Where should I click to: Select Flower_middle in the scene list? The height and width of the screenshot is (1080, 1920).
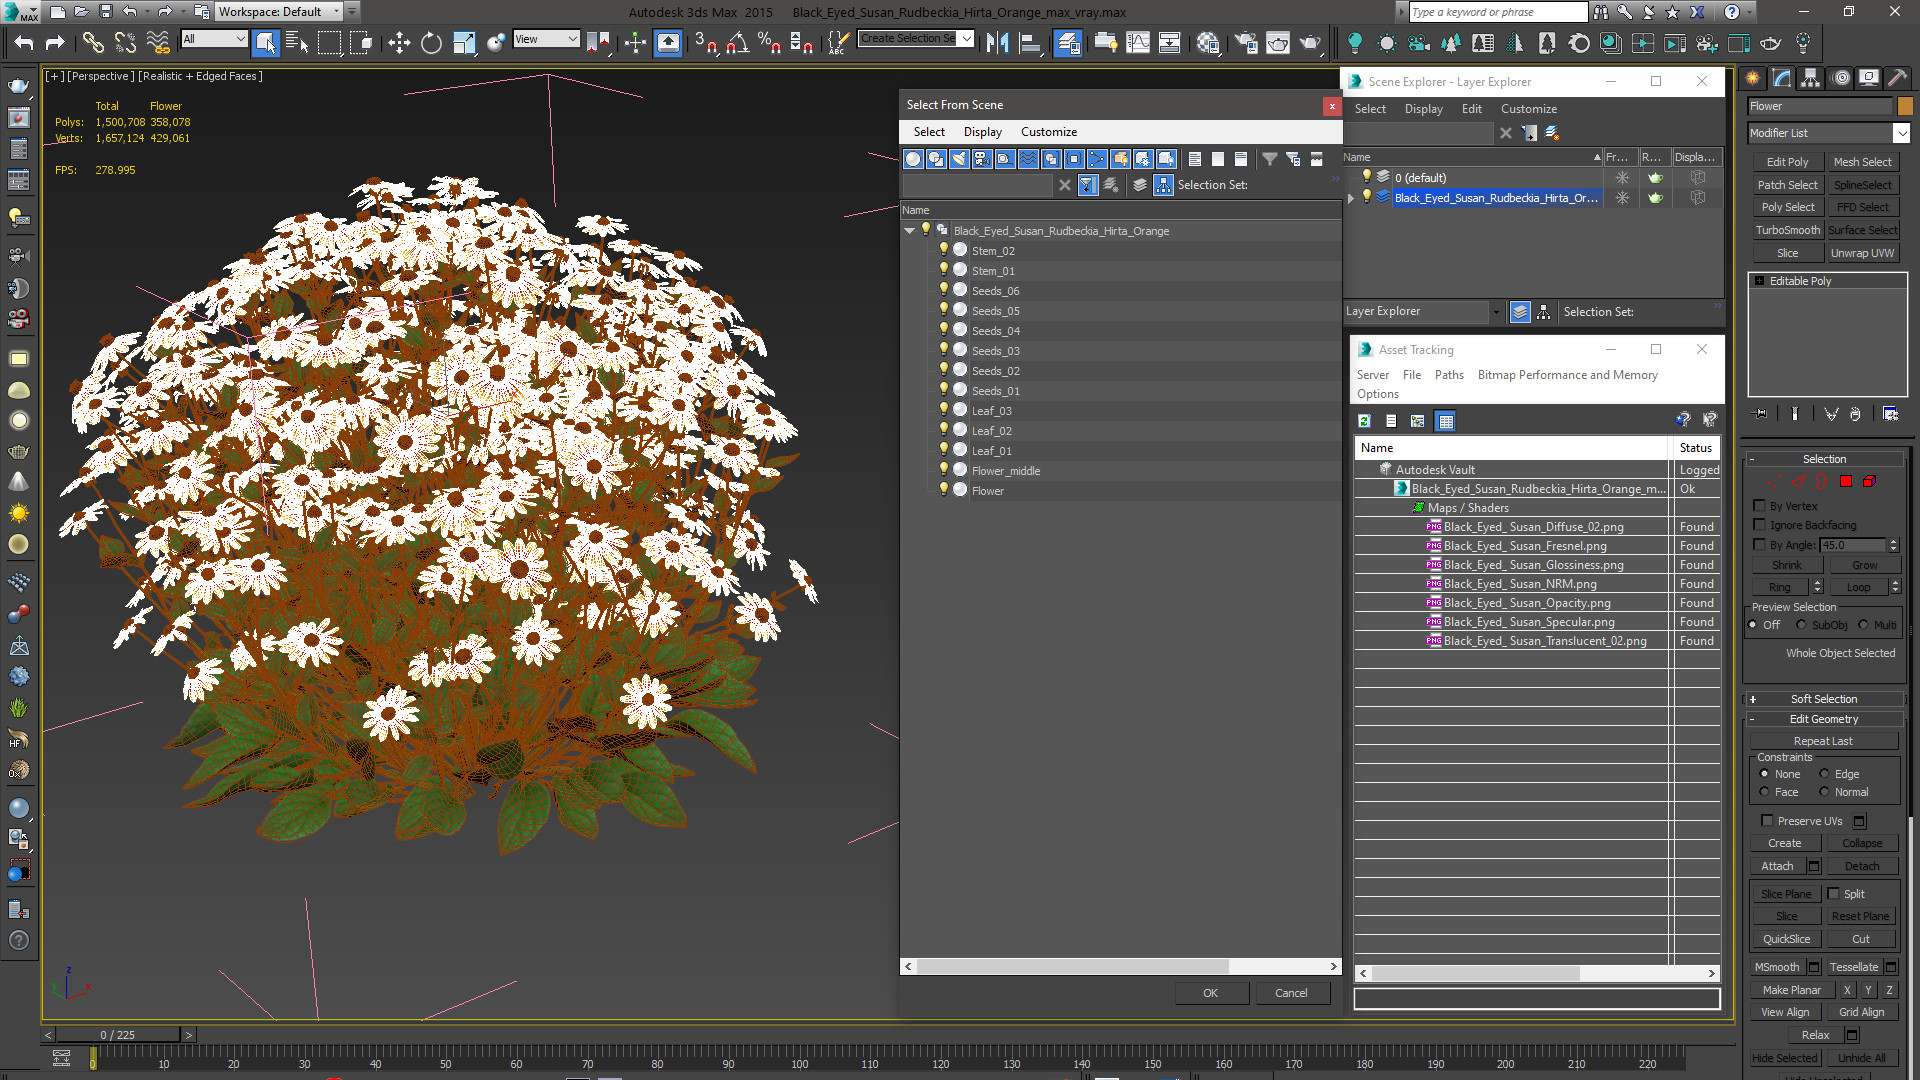(x=1005, y=471)
